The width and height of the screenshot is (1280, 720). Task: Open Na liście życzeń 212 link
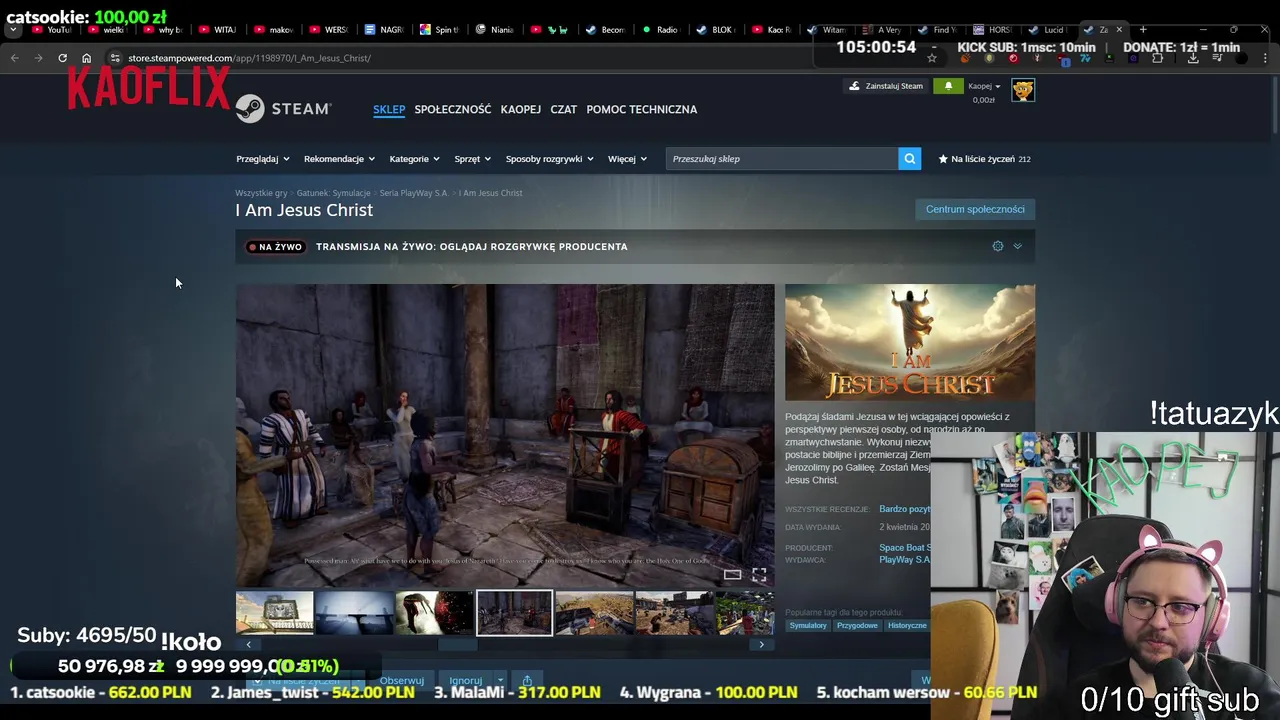coord(984,159)
